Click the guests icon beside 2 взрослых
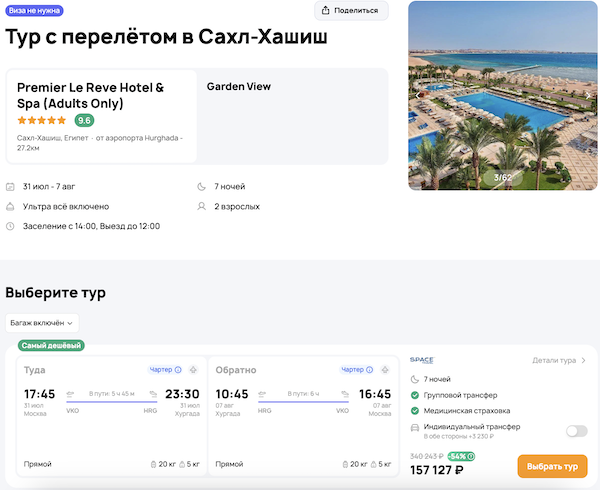The height and width of the screenshot is (490, 600). [x=203, y=207]
